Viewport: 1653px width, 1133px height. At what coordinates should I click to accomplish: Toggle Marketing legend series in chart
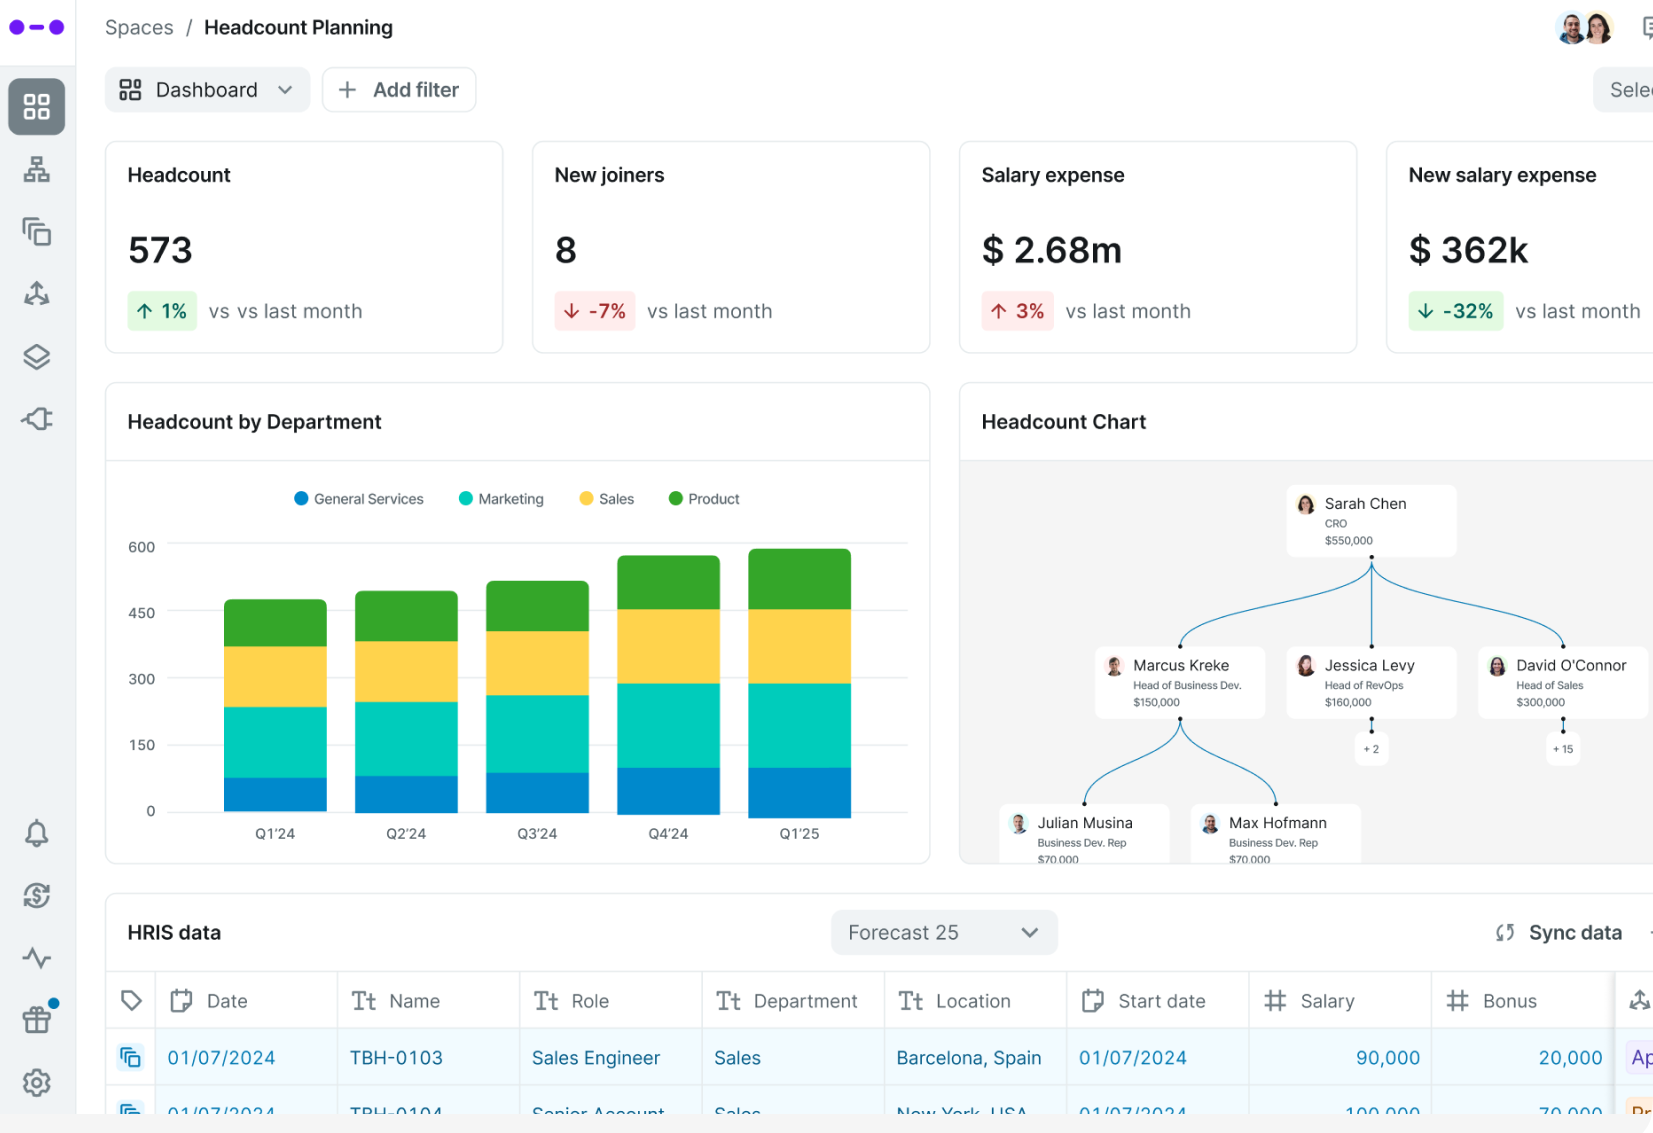(501, 499)
